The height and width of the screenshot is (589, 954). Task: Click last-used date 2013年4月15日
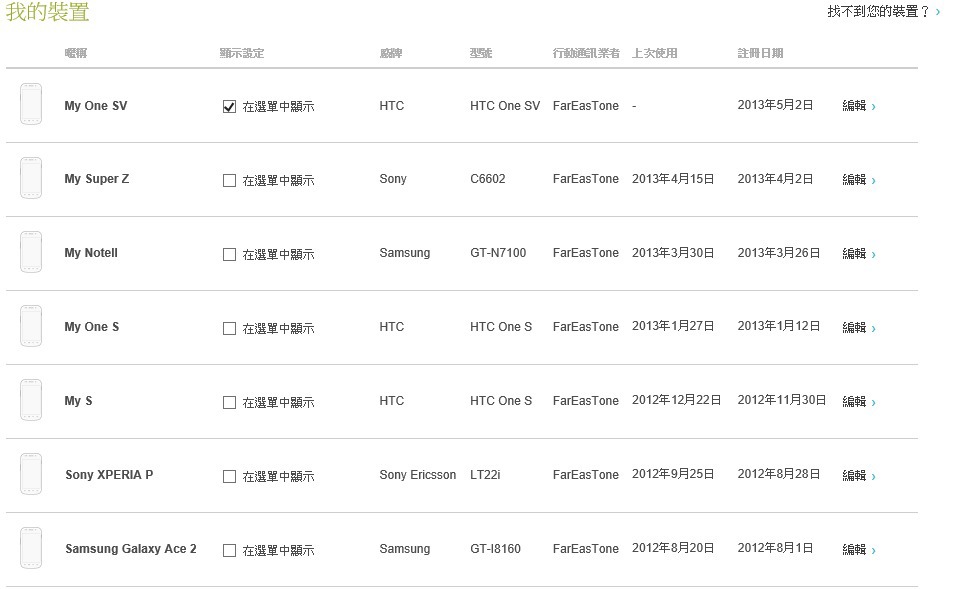tap(673, 179)
